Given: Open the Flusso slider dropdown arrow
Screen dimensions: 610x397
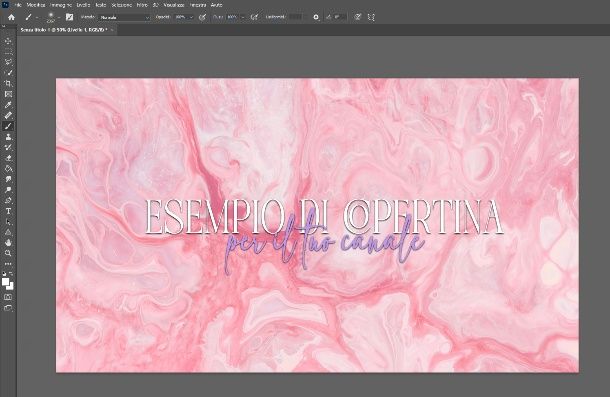Looking at the screenshot, I should pyautogui.click(x=243, y=18).
